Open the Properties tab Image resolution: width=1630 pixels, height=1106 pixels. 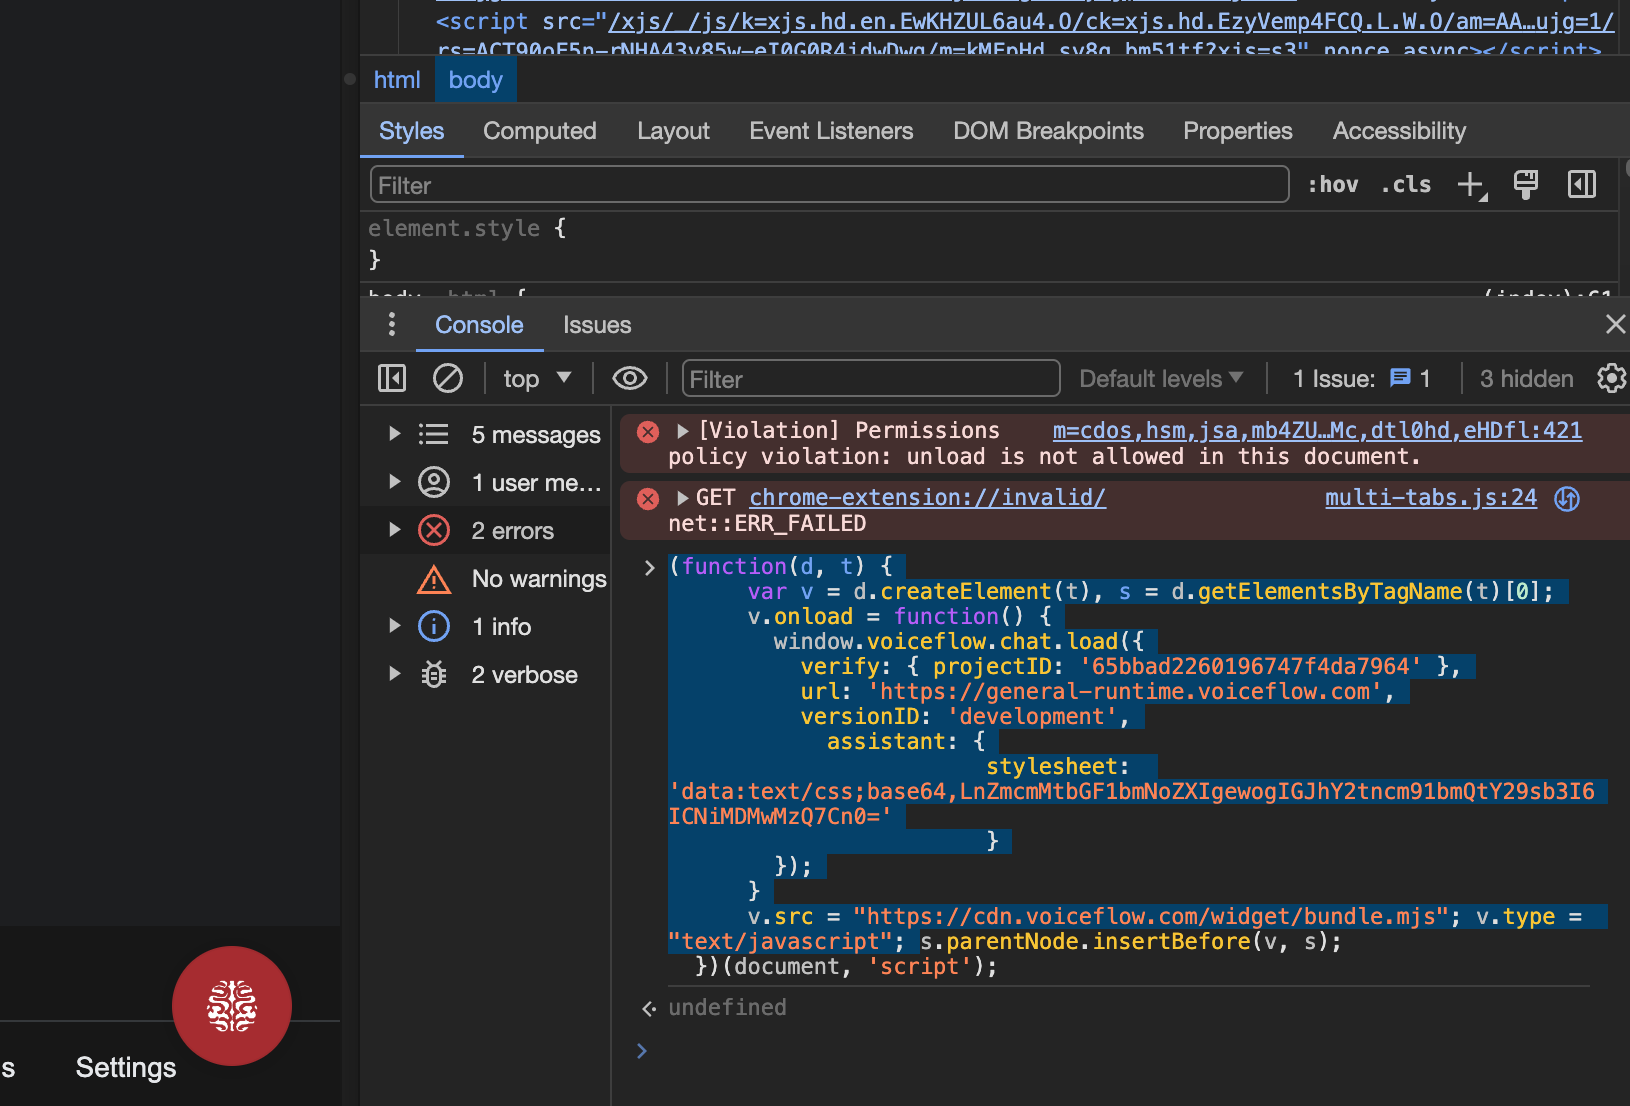(1238, 131)
